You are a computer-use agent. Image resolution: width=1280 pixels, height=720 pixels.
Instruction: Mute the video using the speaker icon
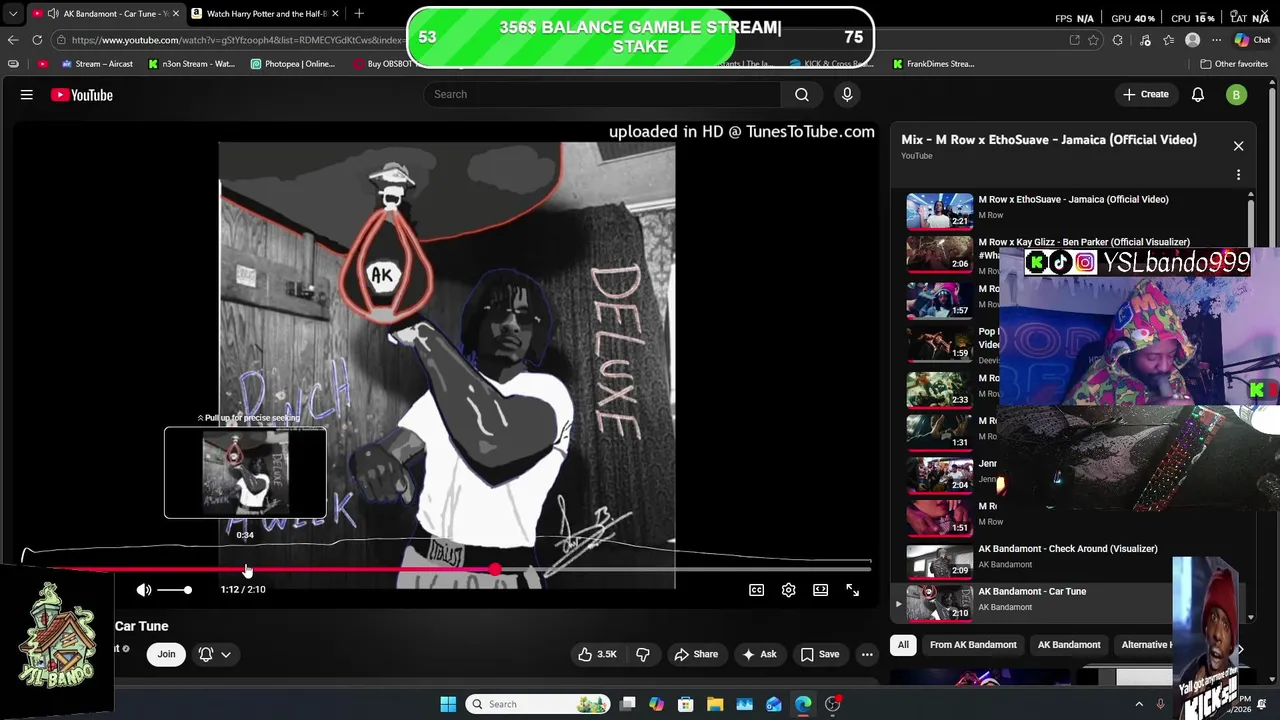tap(144, 590)
